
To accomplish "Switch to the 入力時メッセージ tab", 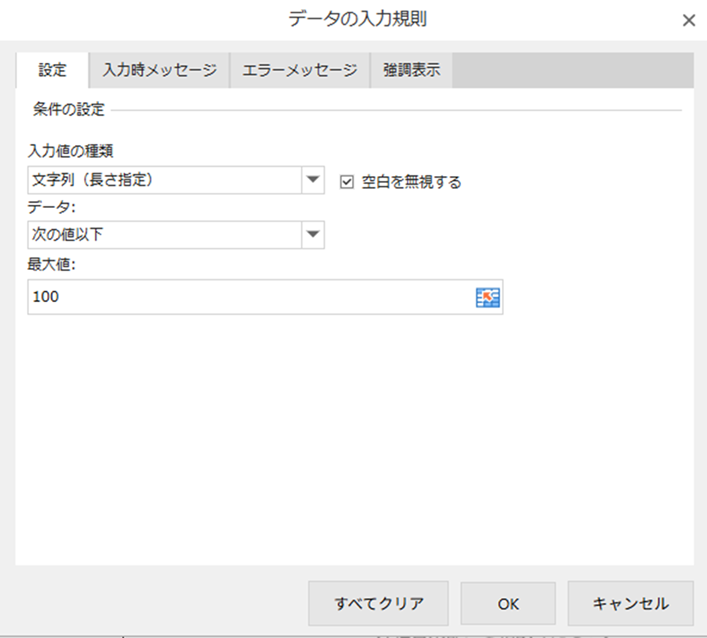I will (x=159, y=70).
